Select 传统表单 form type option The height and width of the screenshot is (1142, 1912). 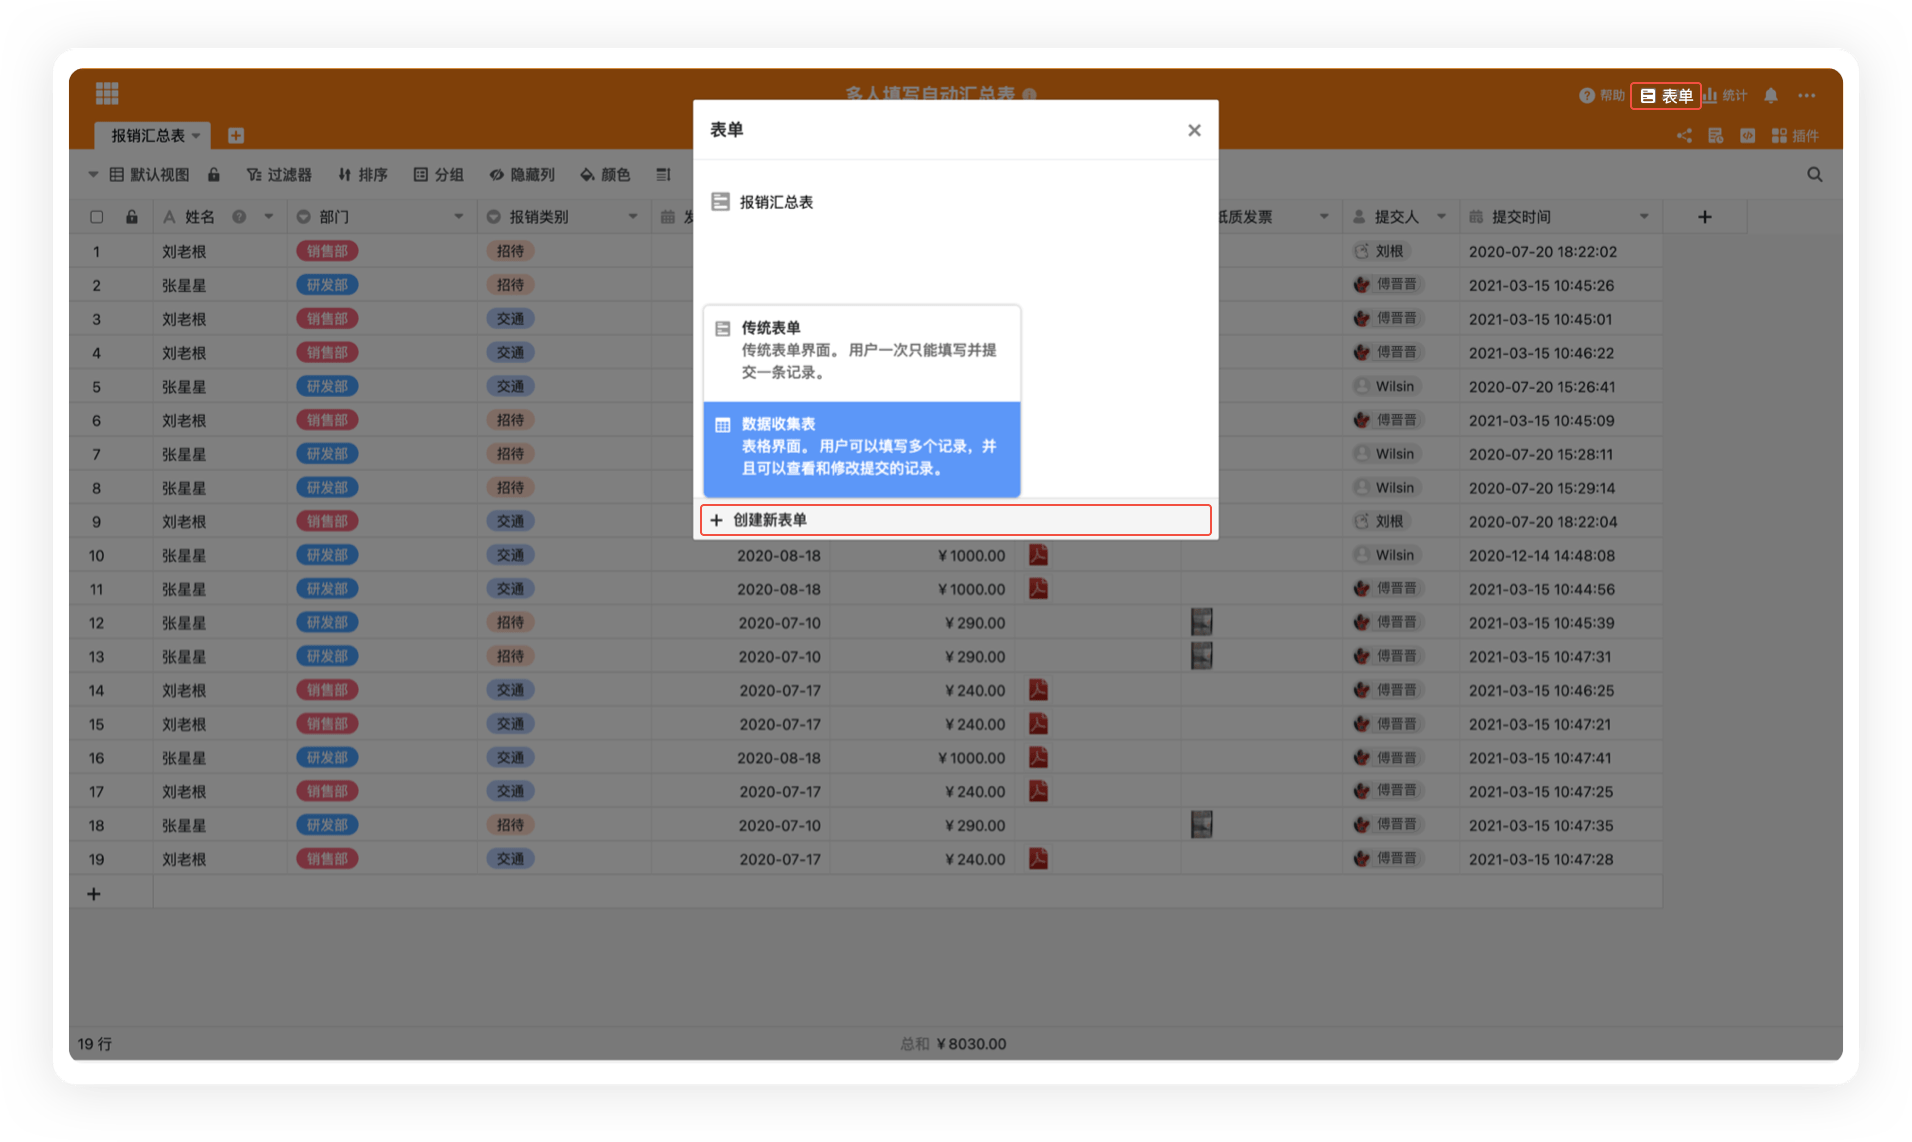(861, 350)
